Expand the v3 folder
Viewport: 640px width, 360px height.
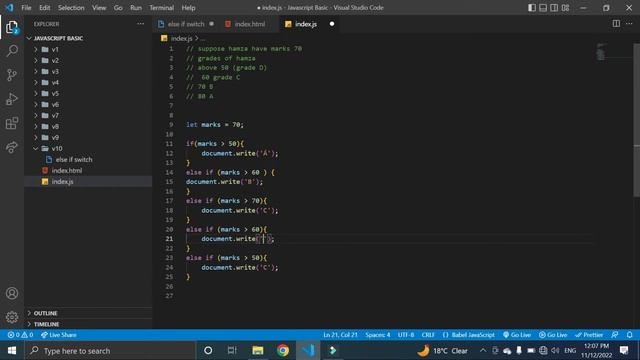(55, 71)
